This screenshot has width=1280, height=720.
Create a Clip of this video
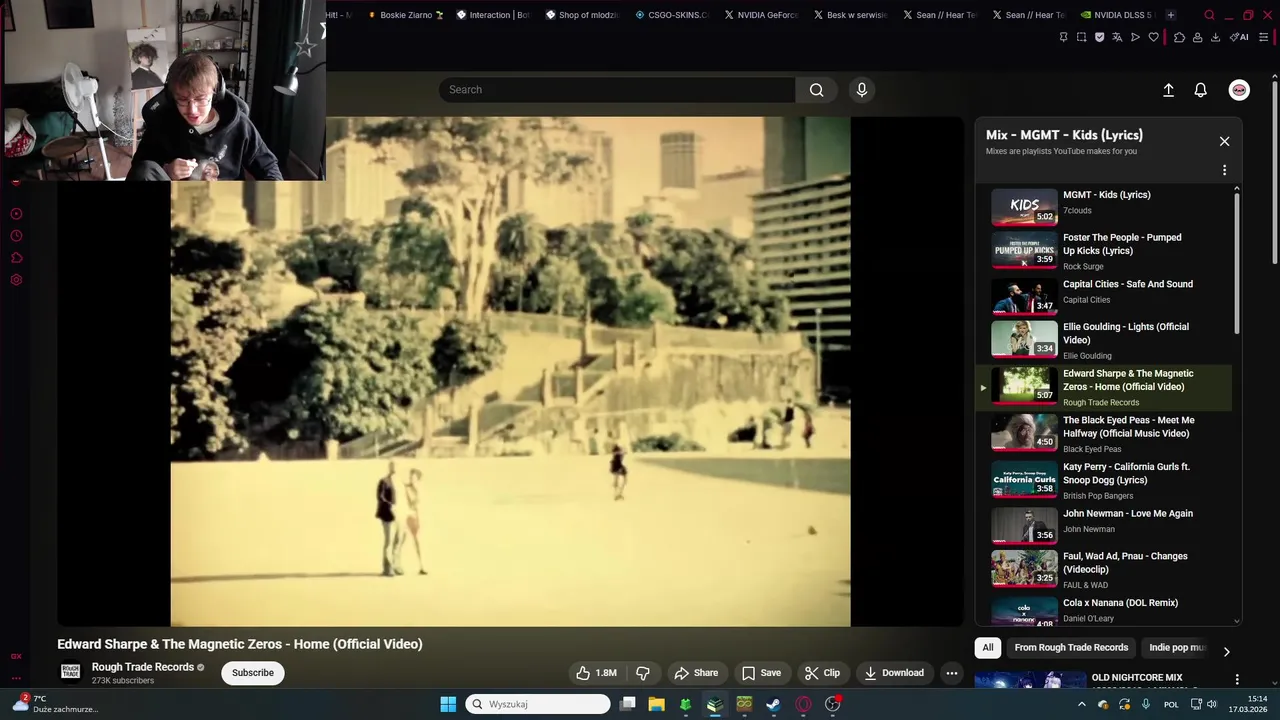(822, 673)
